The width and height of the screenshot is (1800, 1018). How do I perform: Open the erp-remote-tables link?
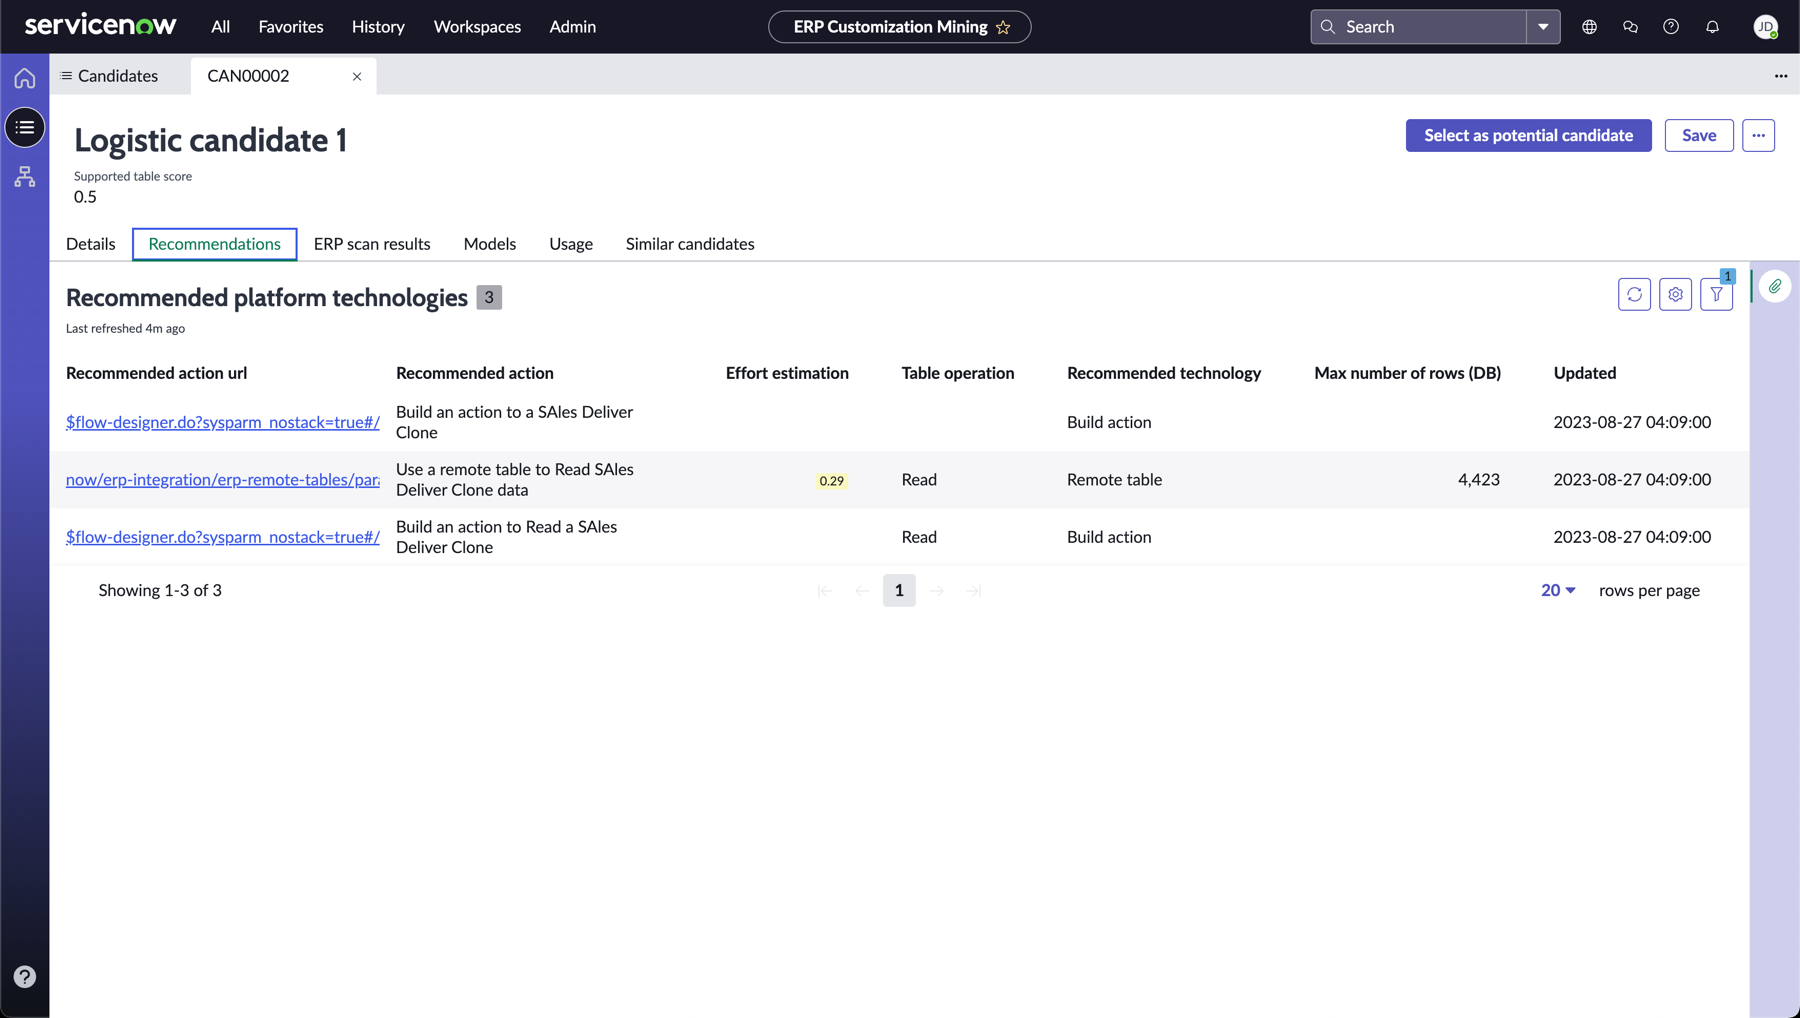223,479
